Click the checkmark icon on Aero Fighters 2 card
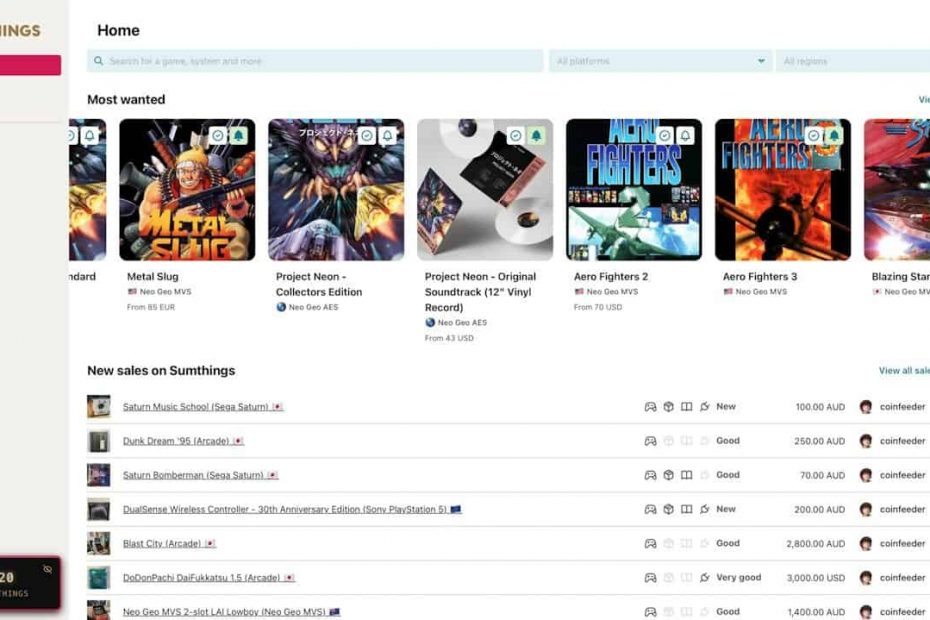 (x=665, y=135)
